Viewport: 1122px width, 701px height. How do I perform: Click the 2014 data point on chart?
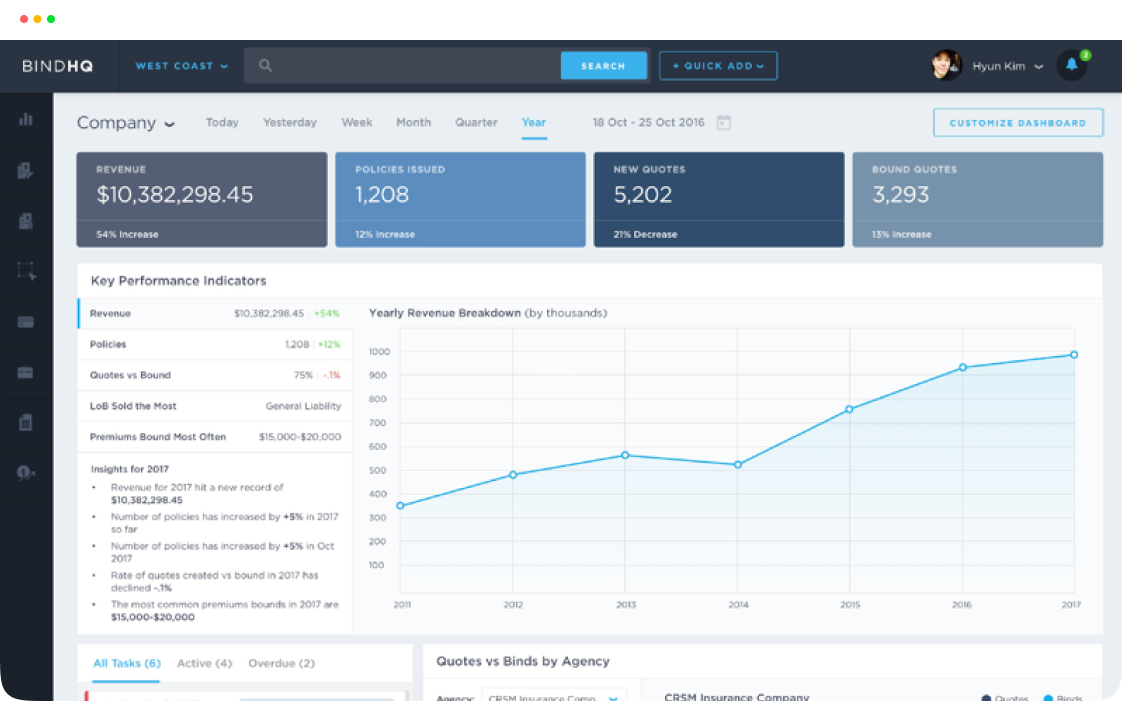(738, 465)
